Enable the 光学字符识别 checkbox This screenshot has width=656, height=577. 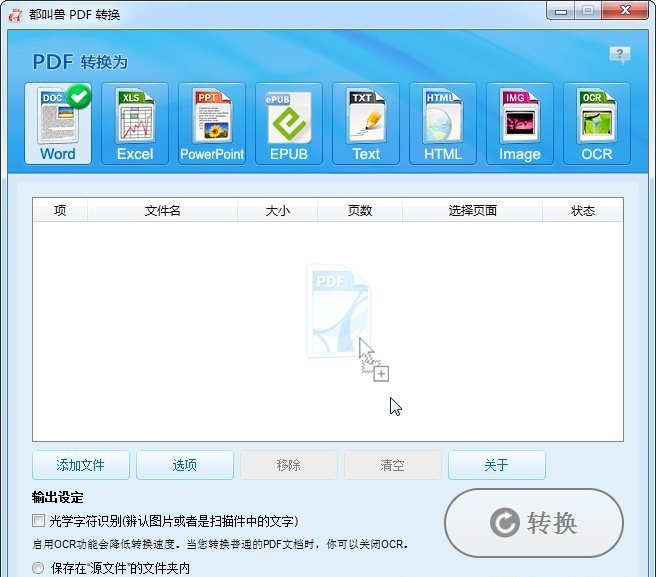[39, 521]
